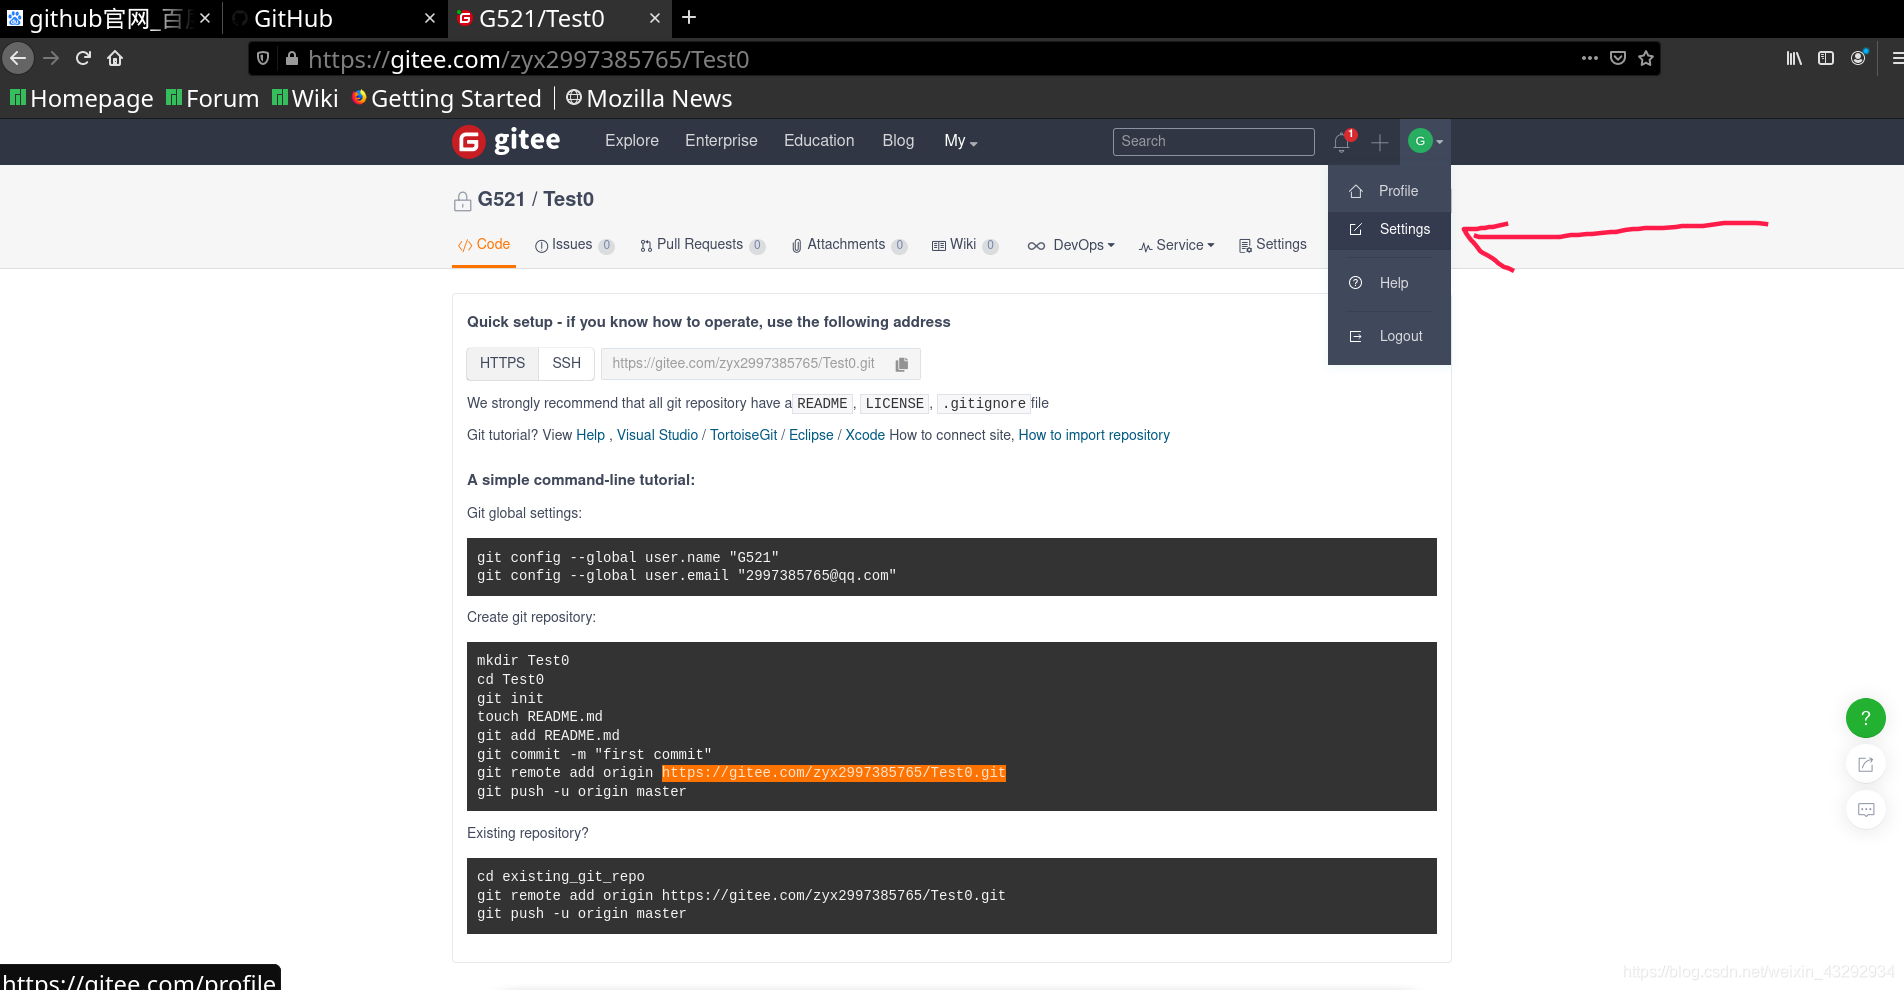This screenshot has width=1904, height=990.
Task: Click the green help question-mark floating button
Action: click(x=1865, y=717)
